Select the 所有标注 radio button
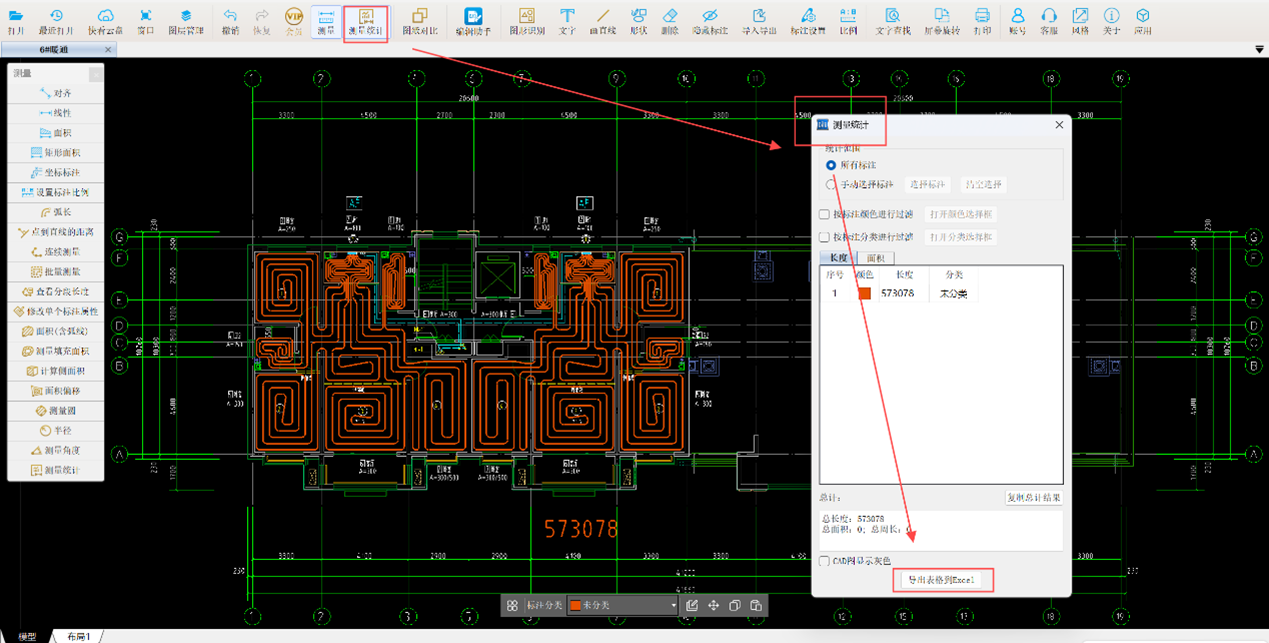 pyautogui.click(x=831, y=165)
